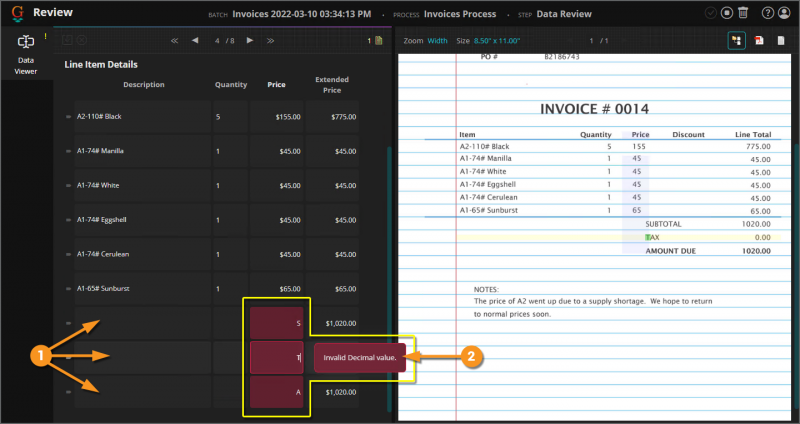800x424 pixels.
Task: Click the quantity 5 cell
Action: coord(230,117)
